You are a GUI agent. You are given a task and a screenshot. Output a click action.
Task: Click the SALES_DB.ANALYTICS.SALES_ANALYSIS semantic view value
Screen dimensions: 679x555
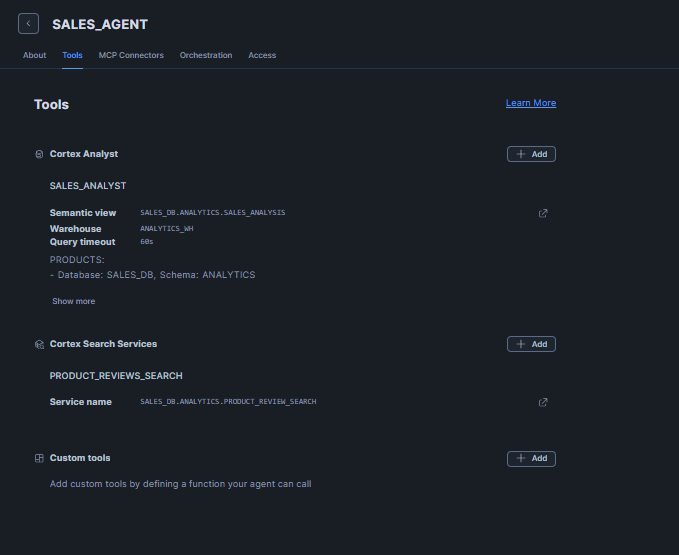point(212,213)
